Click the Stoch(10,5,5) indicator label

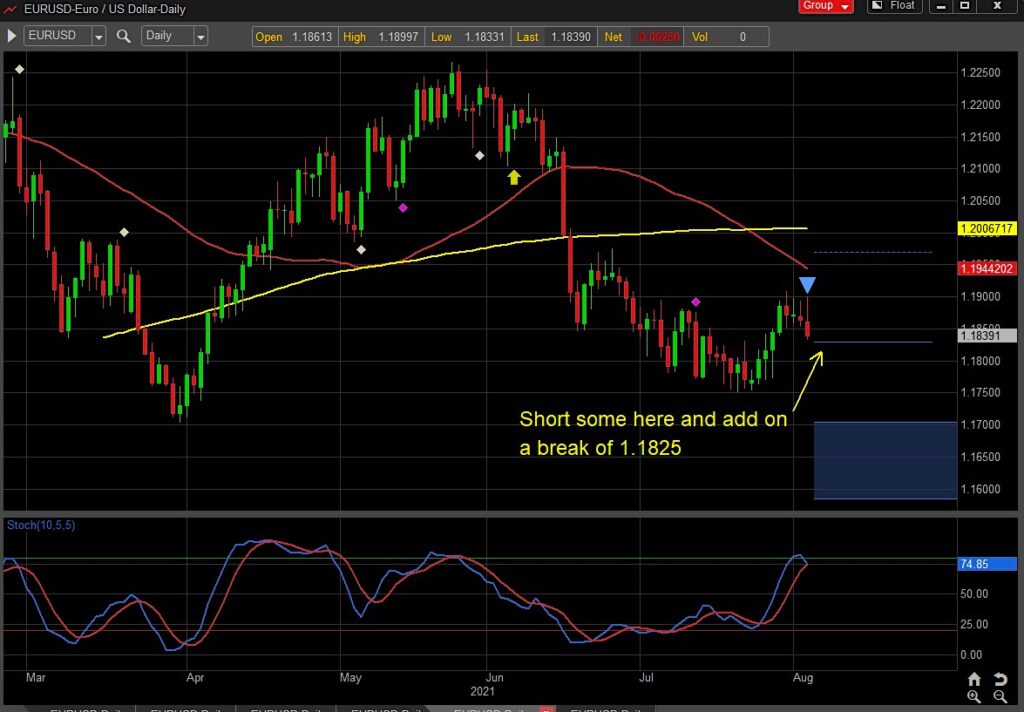(40, 525)
